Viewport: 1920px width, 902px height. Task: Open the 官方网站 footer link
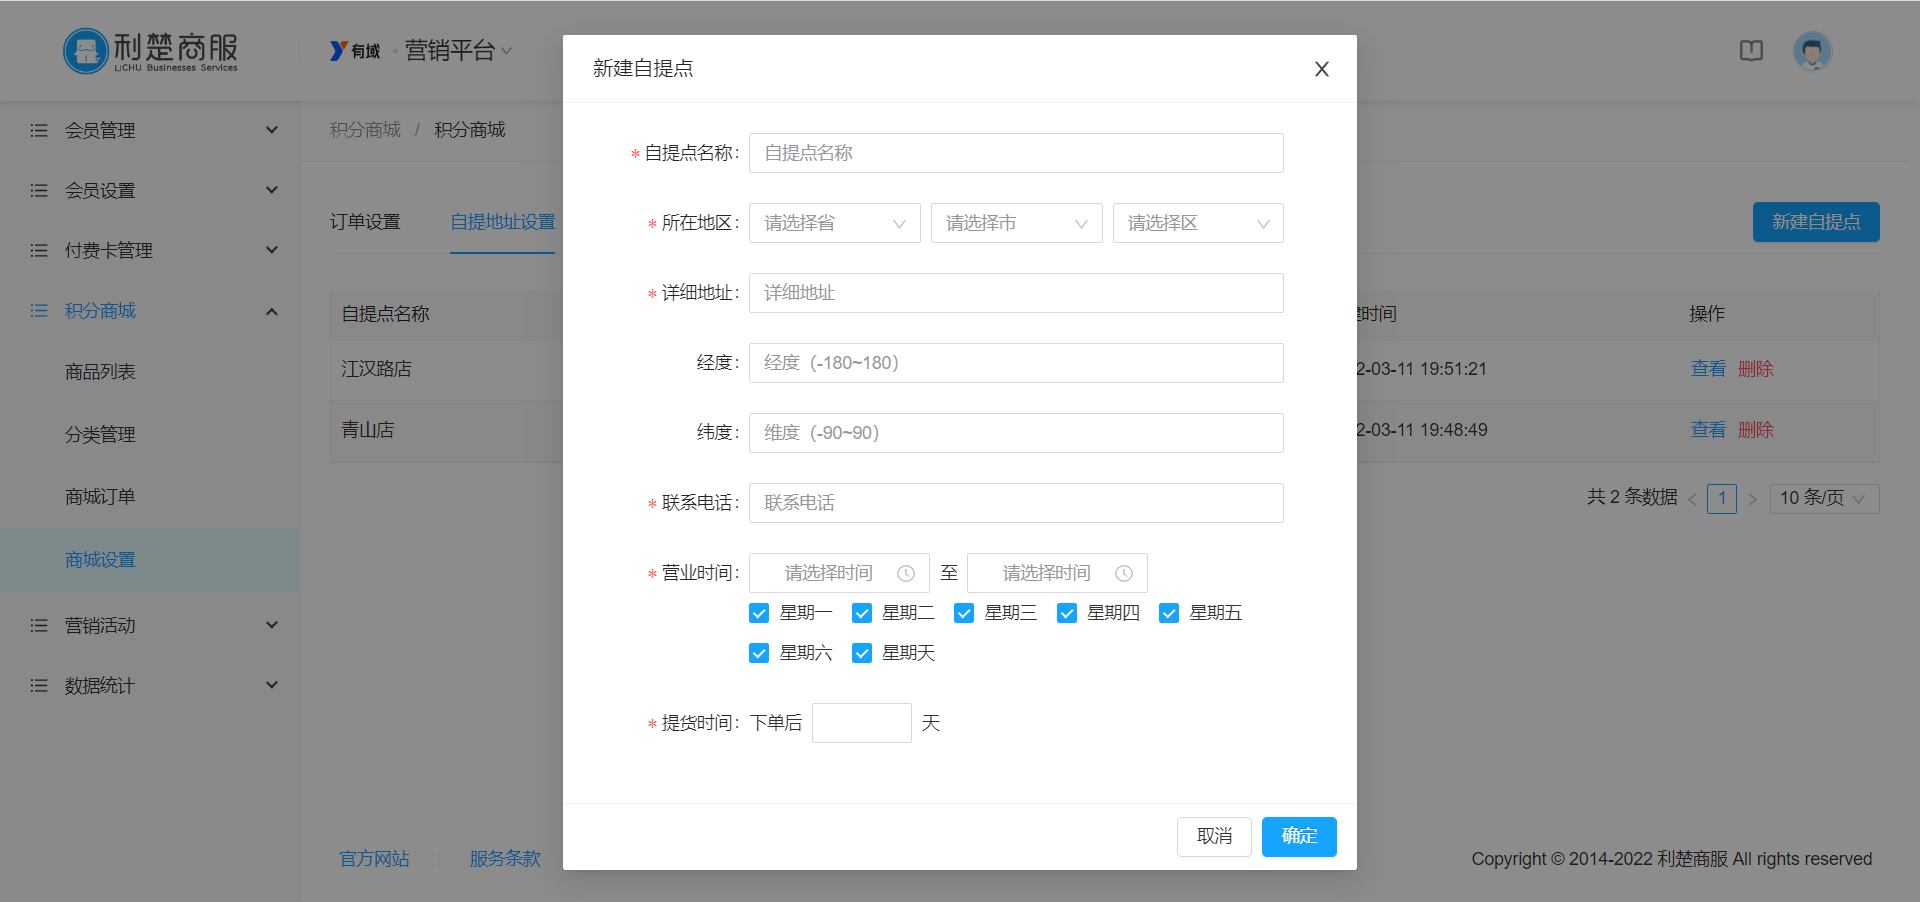pyautogui.click(x=374, y=859)
